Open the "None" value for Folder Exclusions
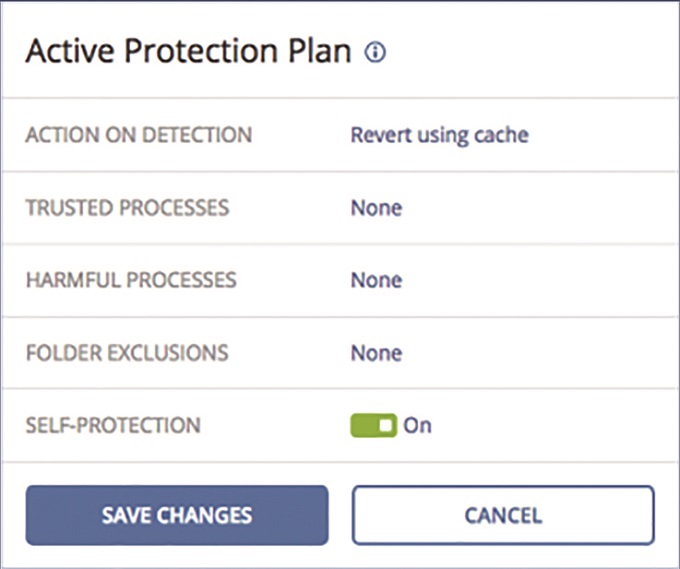Viewport: 680px width, 569px height. click(376, 353)
